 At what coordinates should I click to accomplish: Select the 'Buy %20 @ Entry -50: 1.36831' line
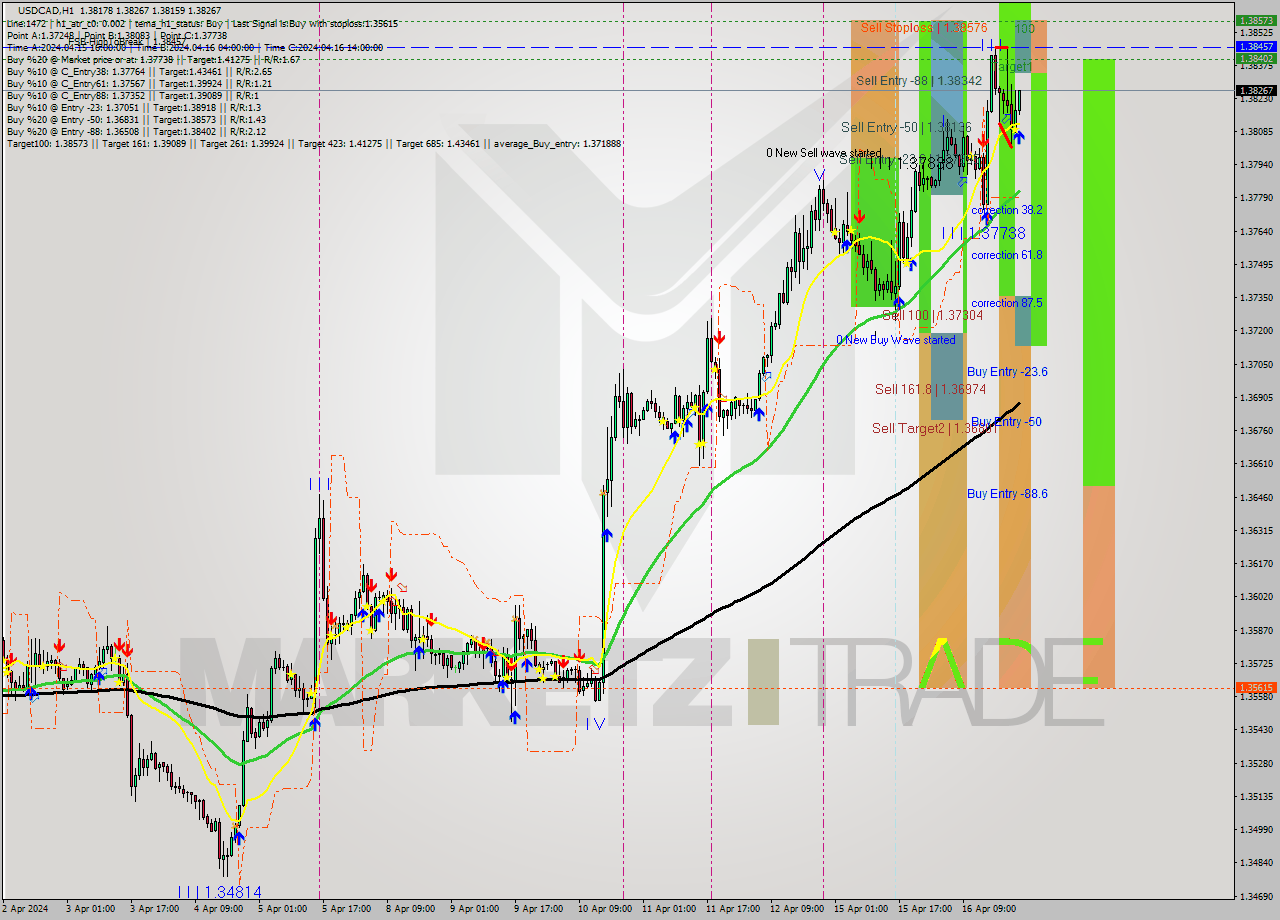pos(136,120)
